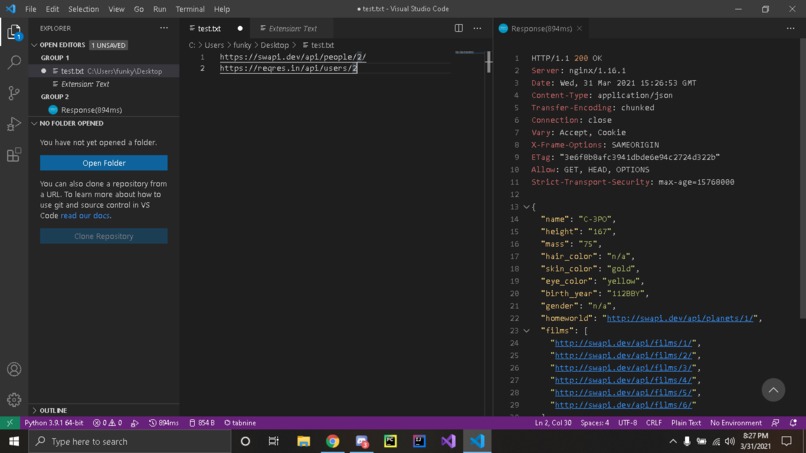Open the Search view in activity bar
This screenshot has height=453, width=806.
pos(14,62)
